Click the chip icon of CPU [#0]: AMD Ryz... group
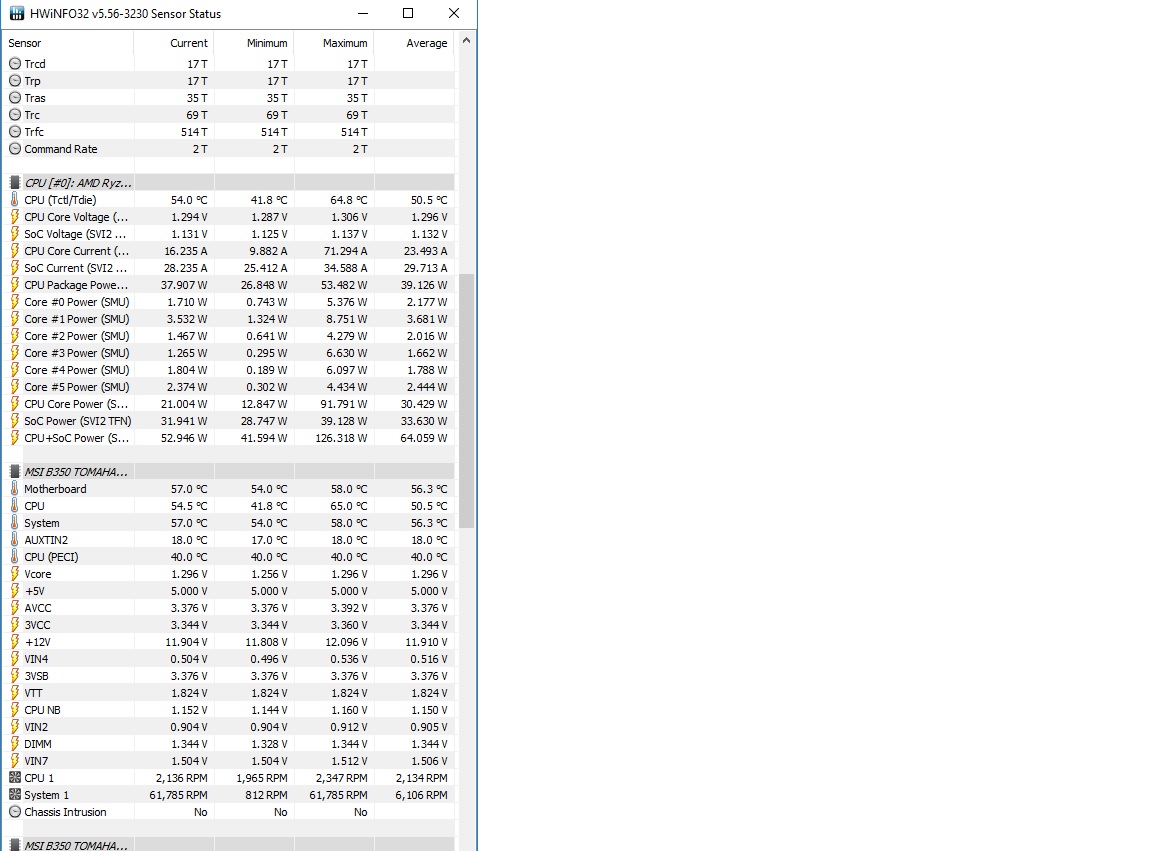1152x851 pixels. point(15,182)
